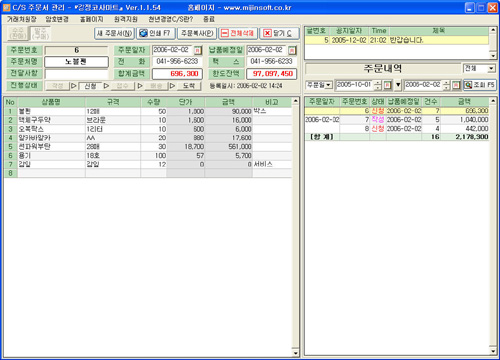Click the 상태 header in order history

[x=378, y=101]
